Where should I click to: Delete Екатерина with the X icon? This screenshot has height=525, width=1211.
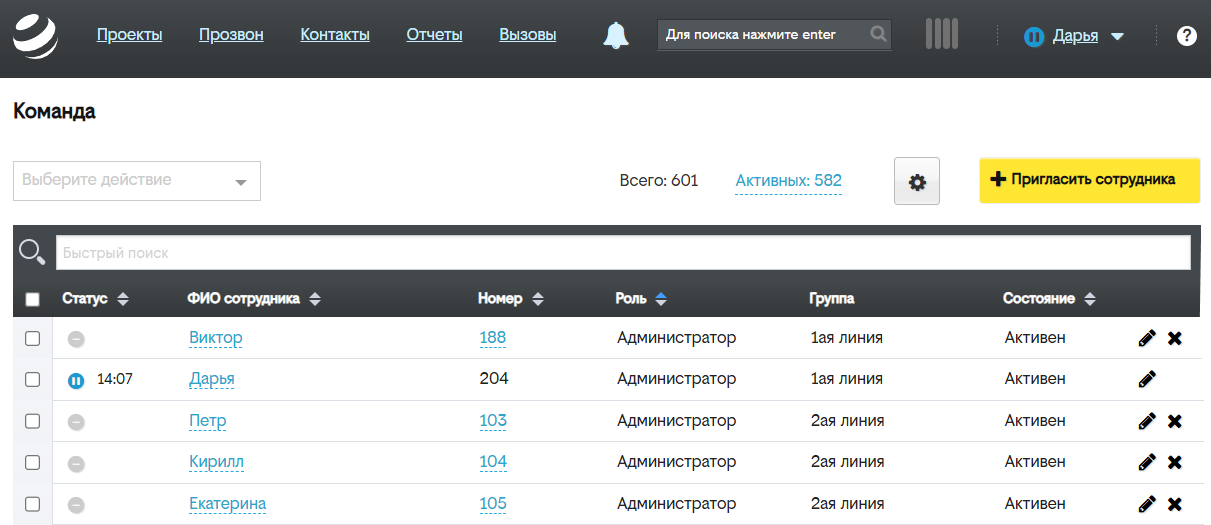coord(1175,504)
